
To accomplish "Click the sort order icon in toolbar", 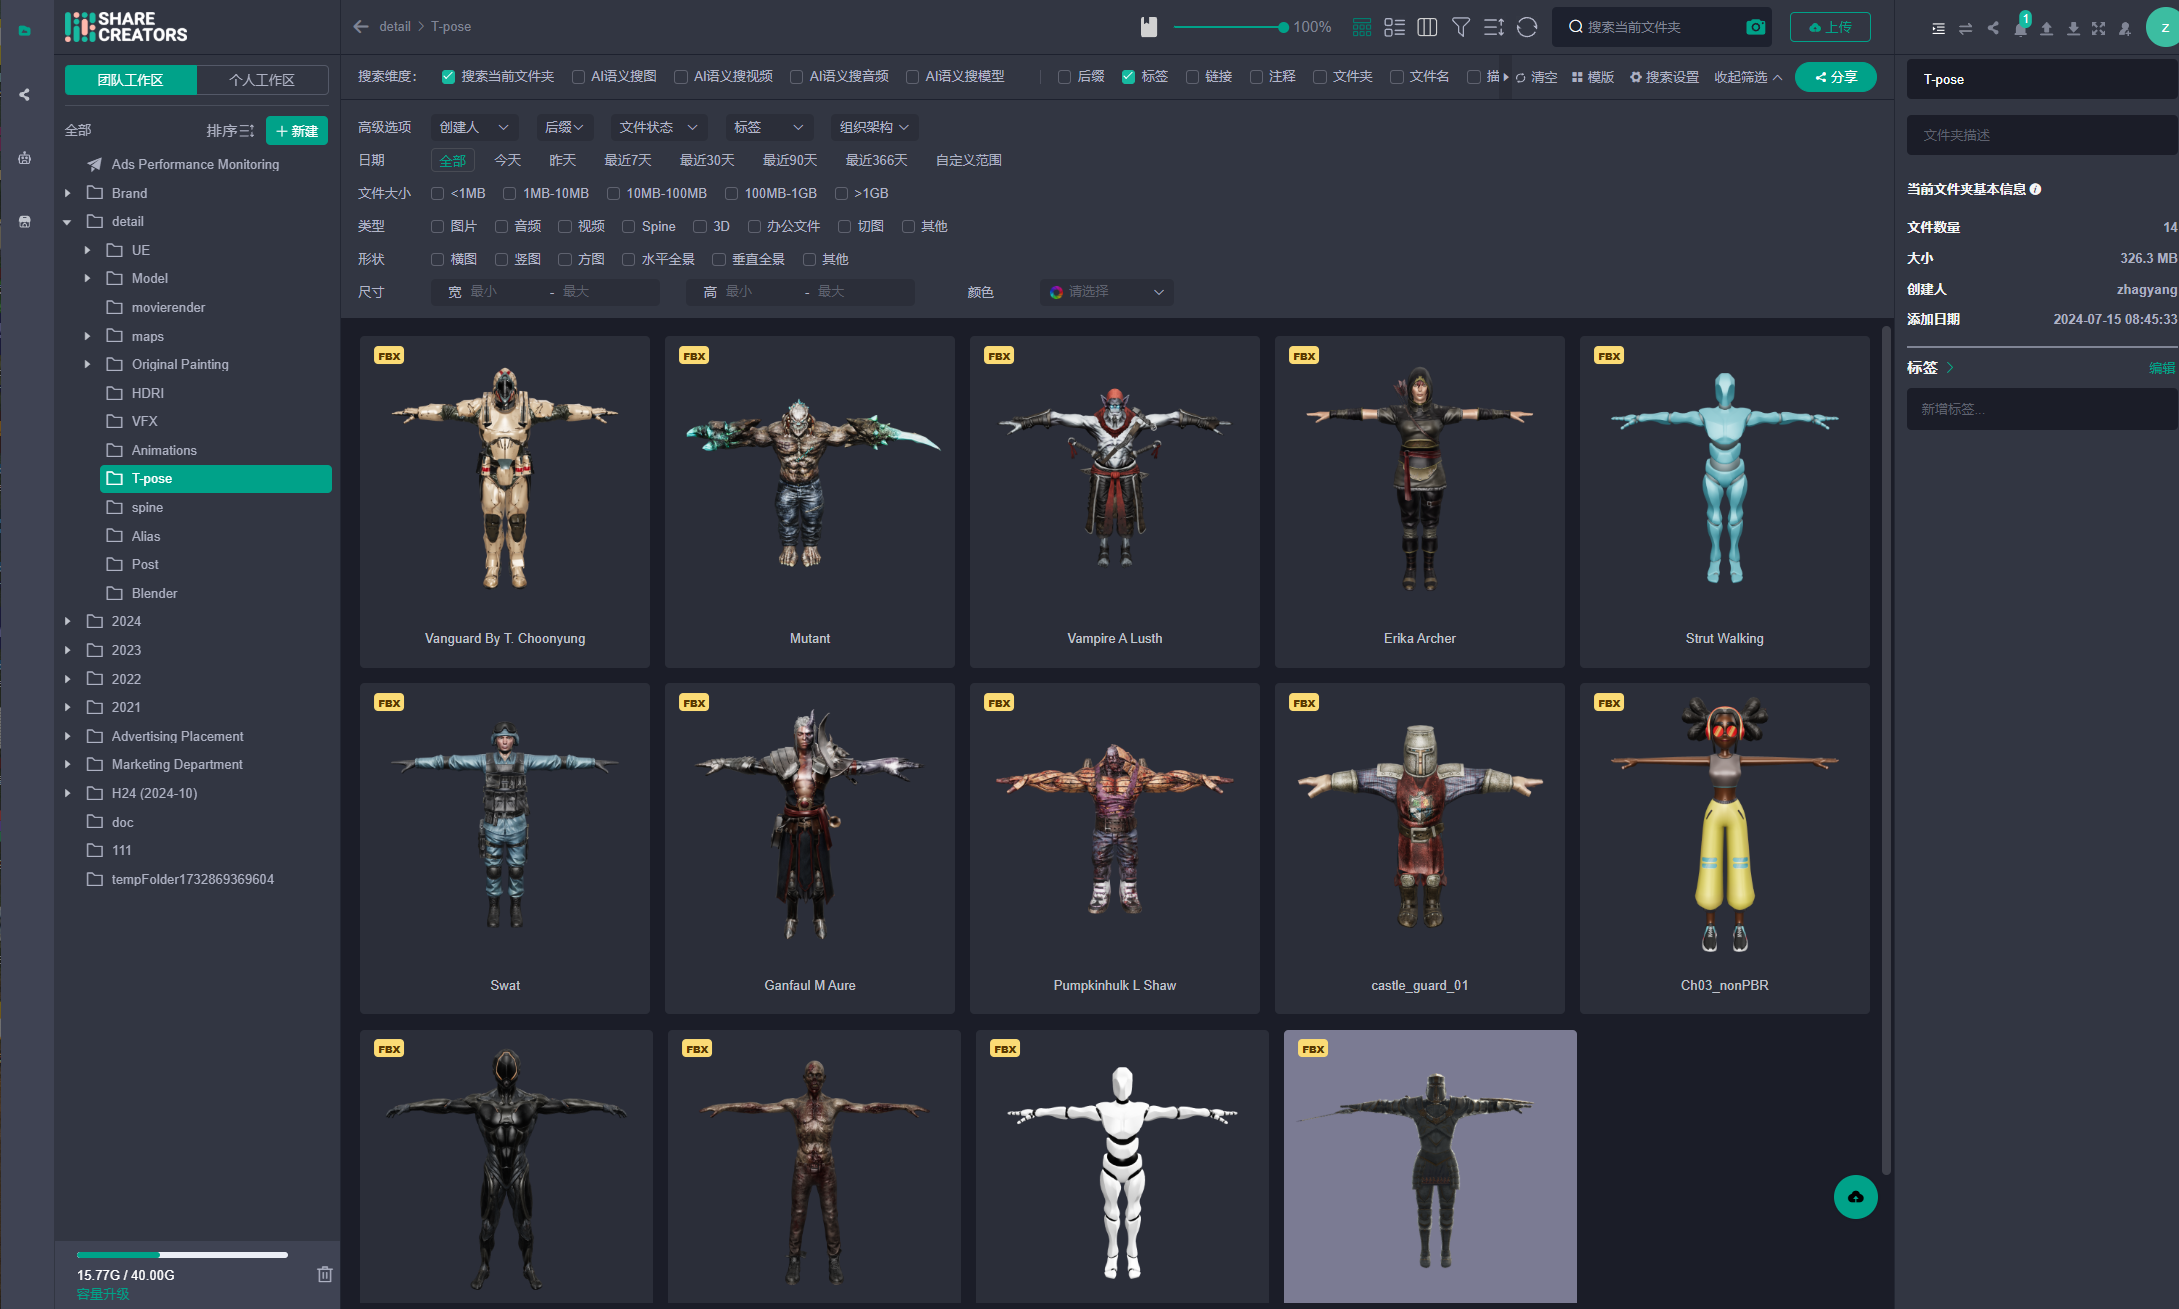I will 1494,27.
